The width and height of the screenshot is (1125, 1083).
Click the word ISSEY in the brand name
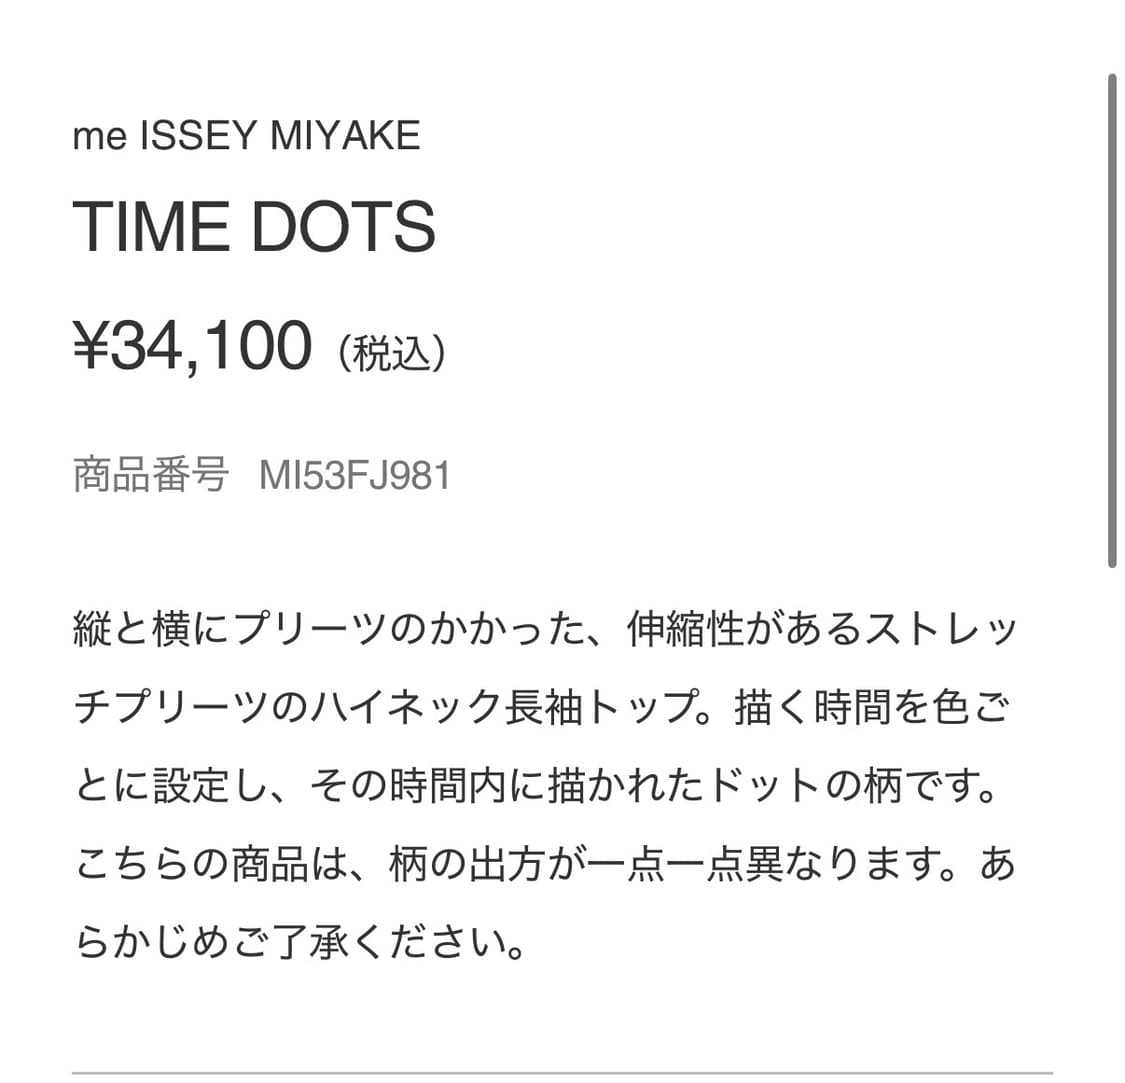(199, 135)
